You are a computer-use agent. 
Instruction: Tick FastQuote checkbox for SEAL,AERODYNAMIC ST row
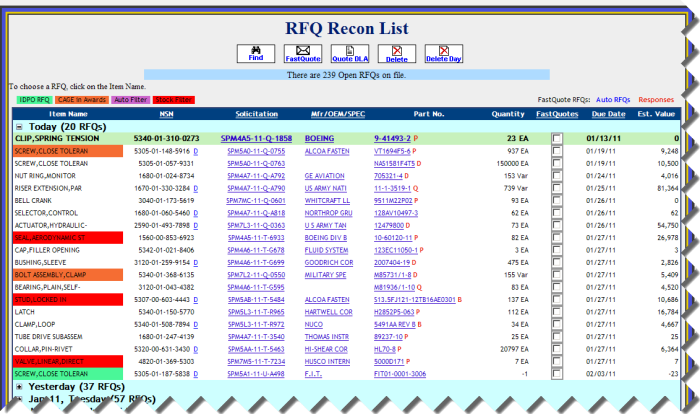point(557,238)
